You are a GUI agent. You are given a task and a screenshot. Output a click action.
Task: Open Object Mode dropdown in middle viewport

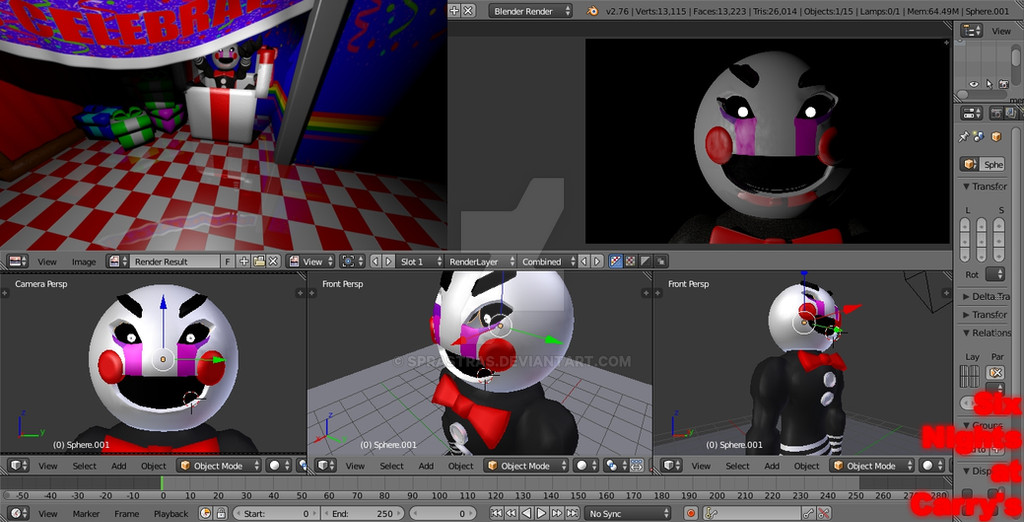tap(526, 466)
